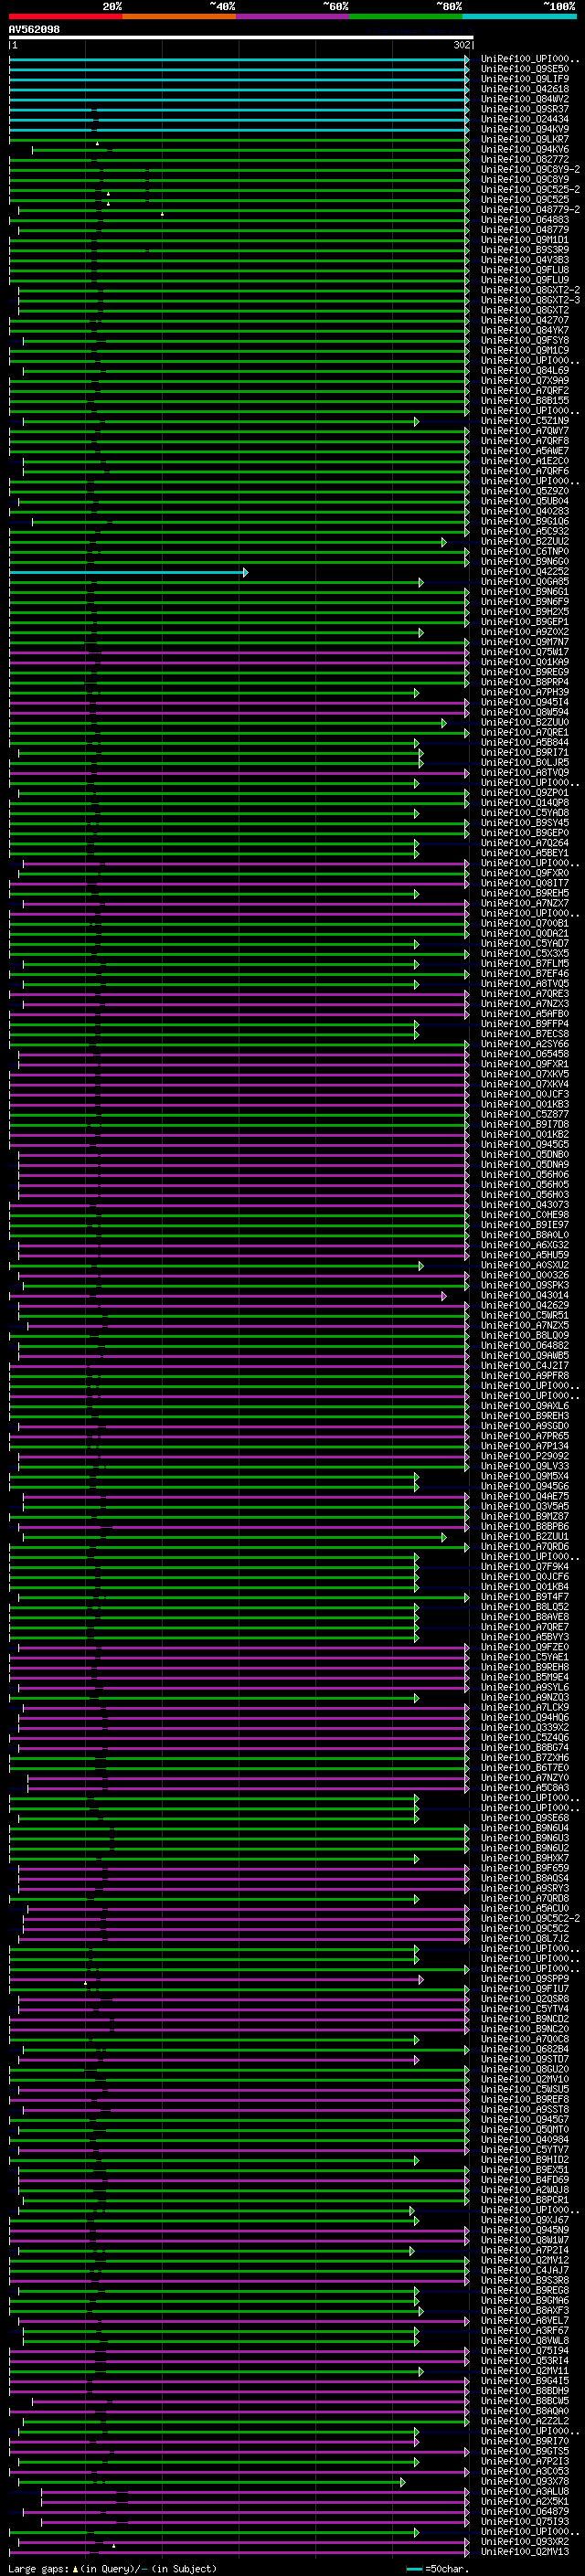Image resolution: width=585 pixels, height=2576 pixels.
Task: Click the UniRef100_Q94KV9 label
Action: 525,129
